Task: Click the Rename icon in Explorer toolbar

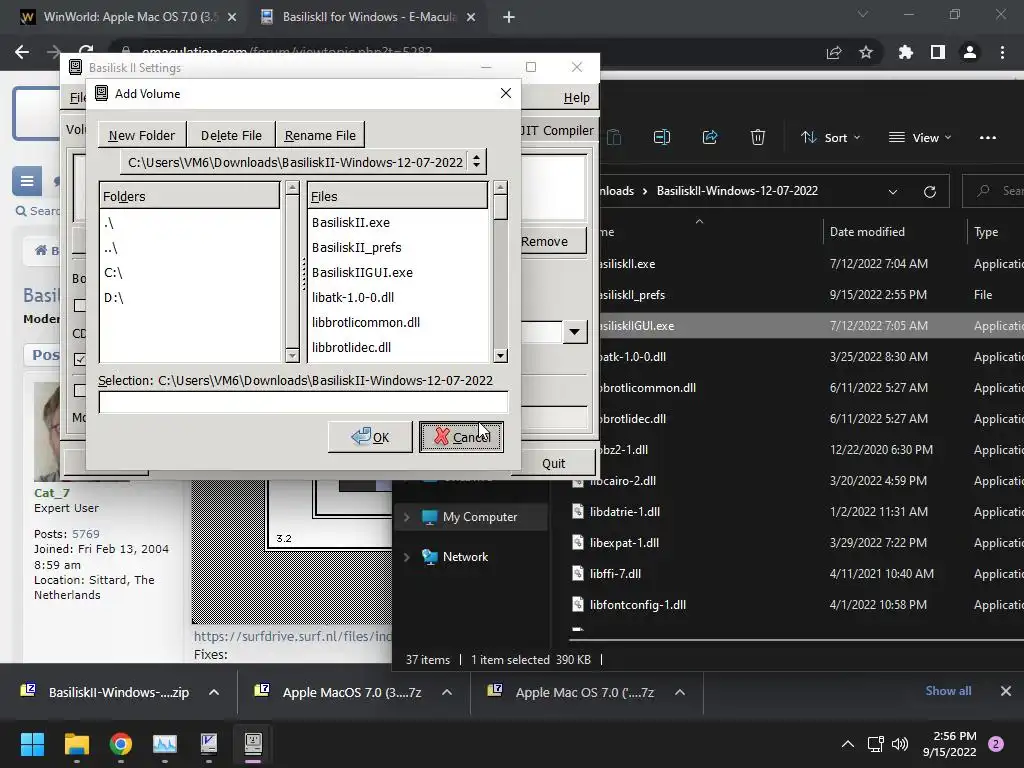Action: pyautogui.click(x=662, y=137)
